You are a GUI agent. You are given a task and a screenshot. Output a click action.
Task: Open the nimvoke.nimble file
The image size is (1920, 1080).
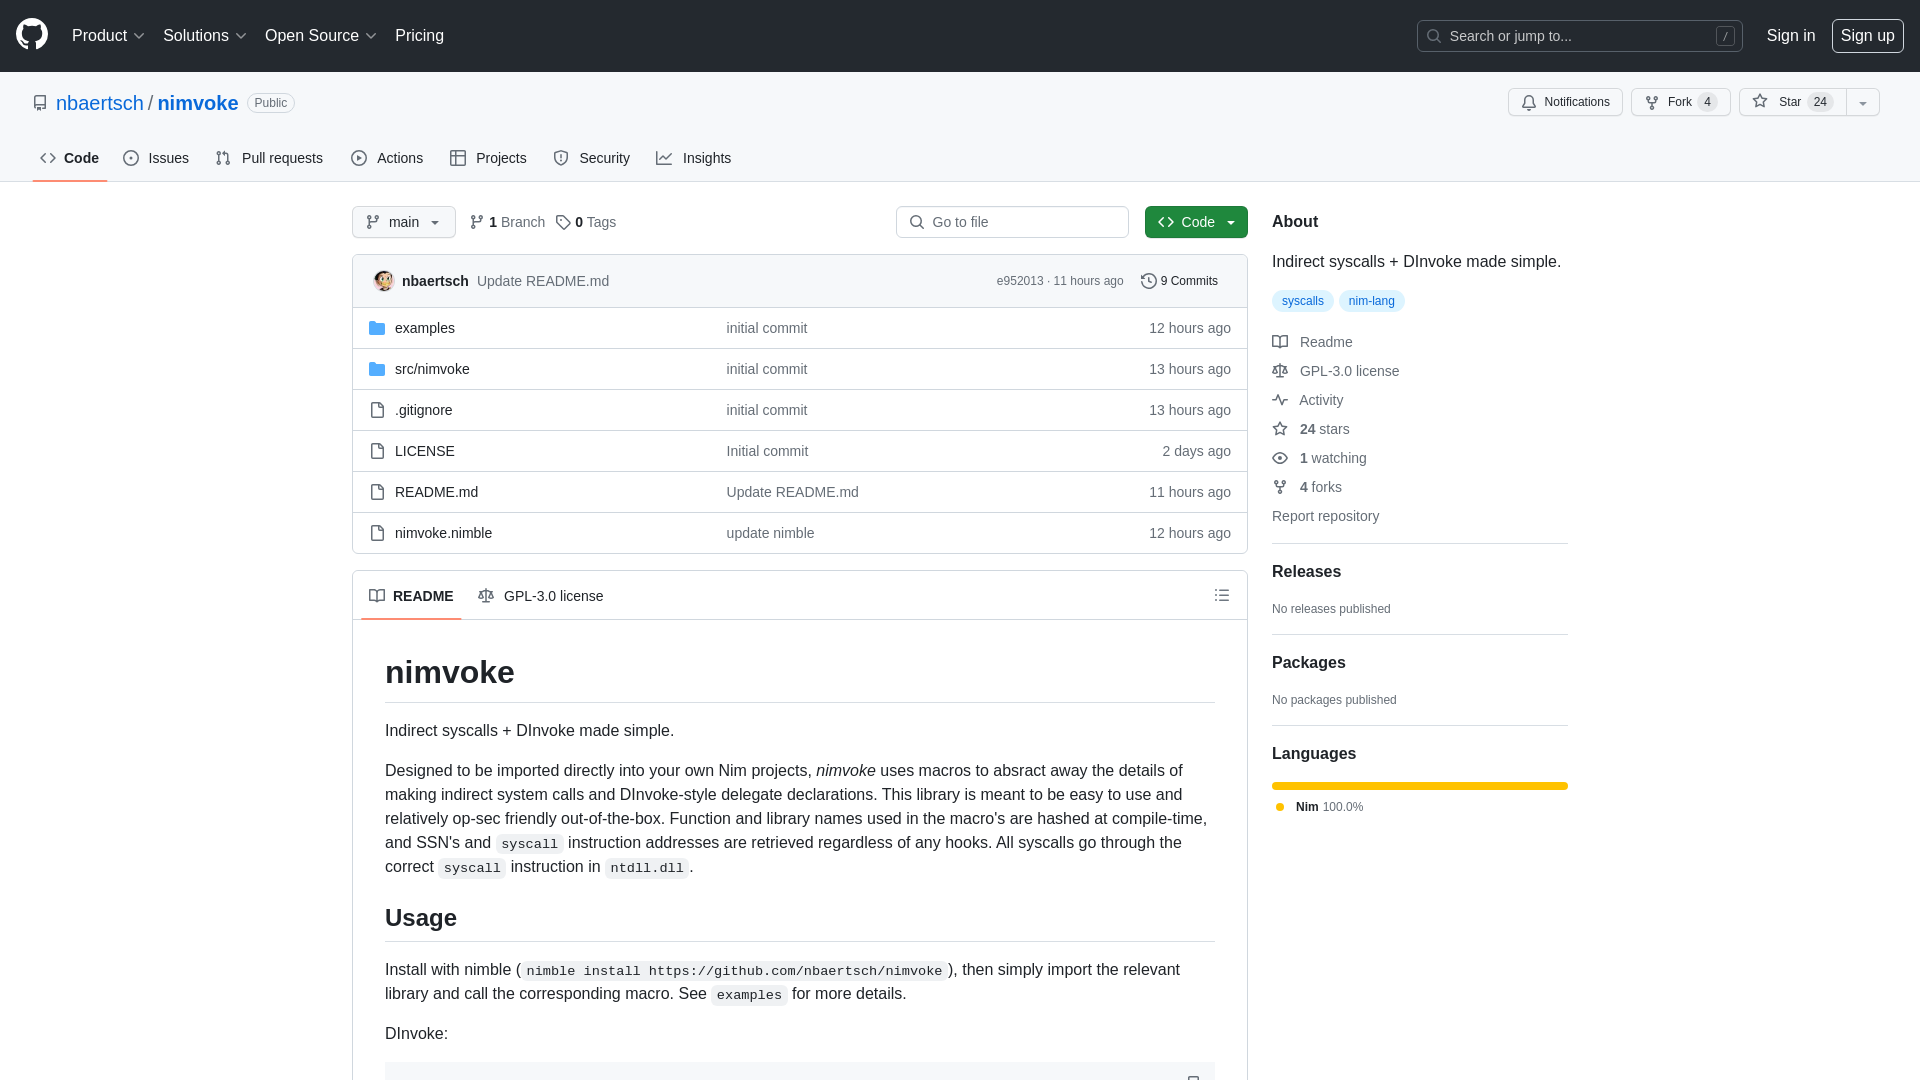pos(443,533)
